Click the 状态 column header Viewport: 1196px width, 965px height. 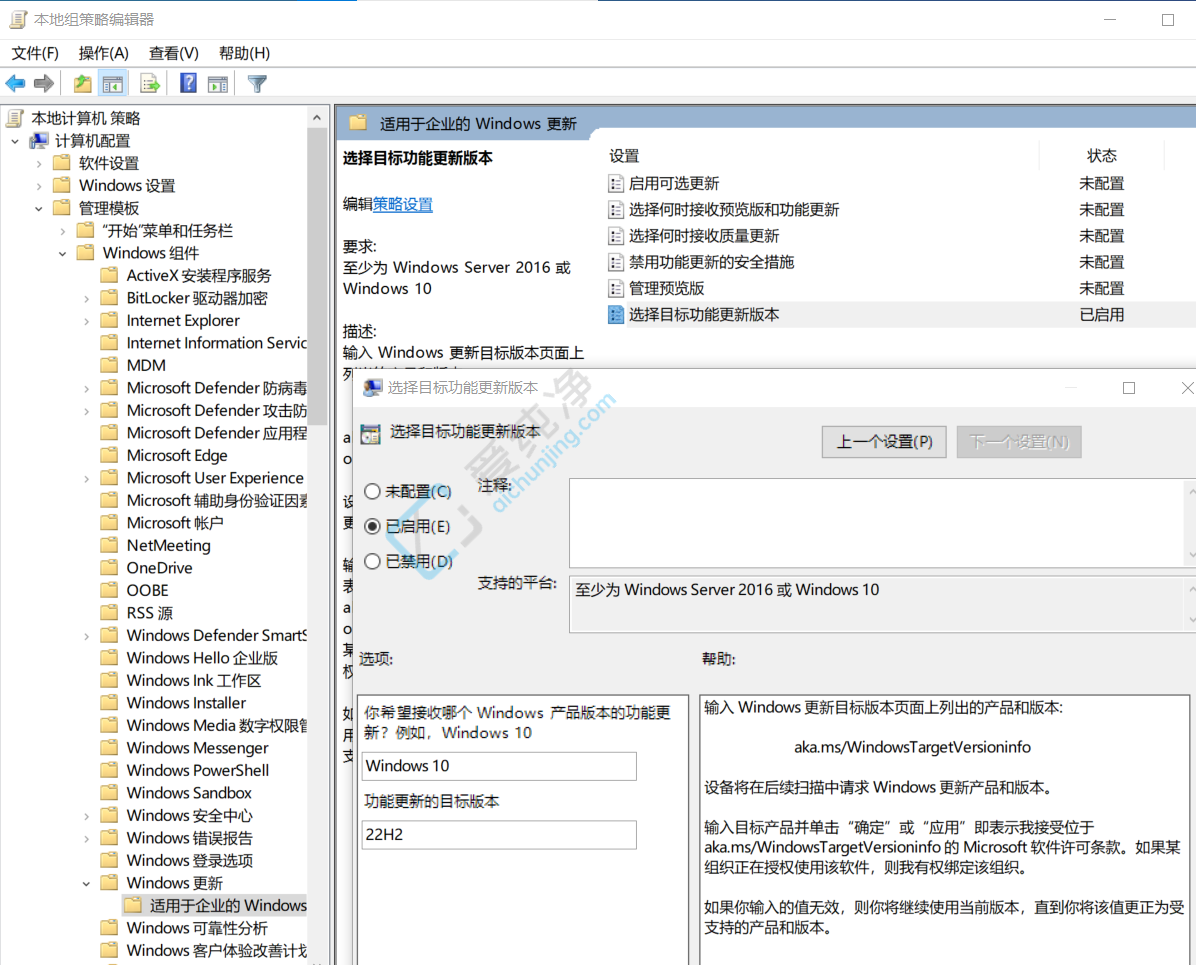pyautogui.click(x=1101, y=156)
